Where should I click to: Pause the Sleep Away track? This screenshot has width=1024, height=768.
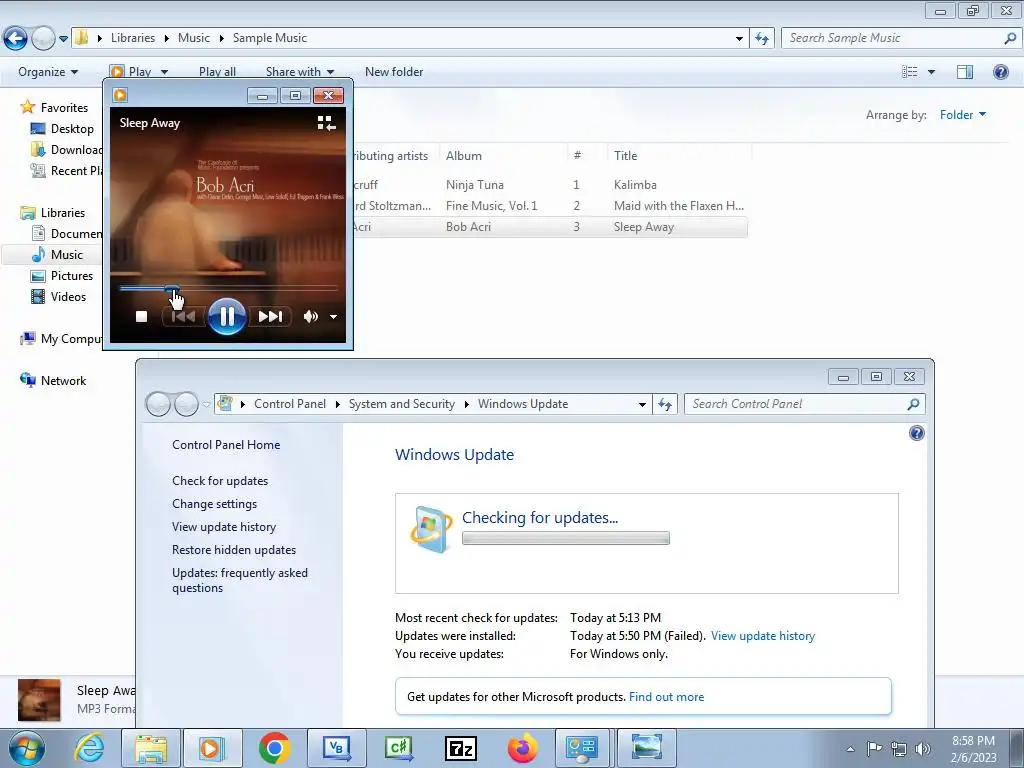coord(227,317)
